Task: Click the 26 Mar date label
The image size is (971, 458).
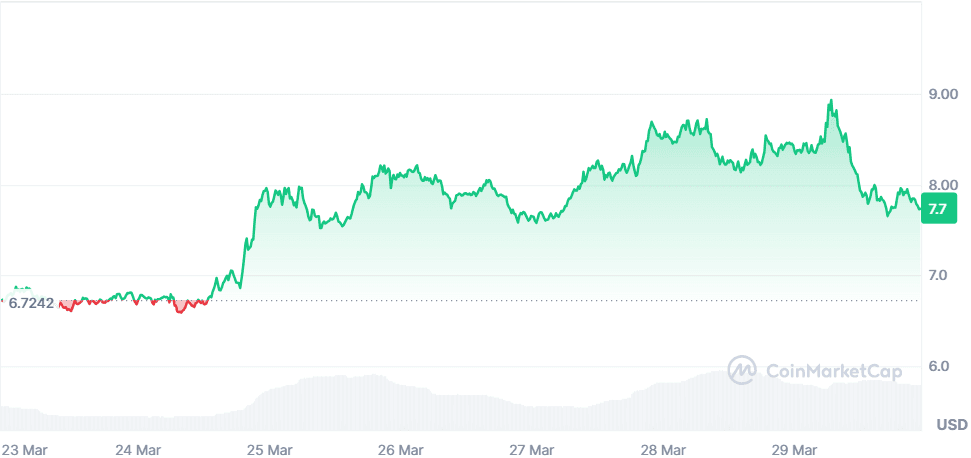Action: pyautogui.click(x=402, y=449)
